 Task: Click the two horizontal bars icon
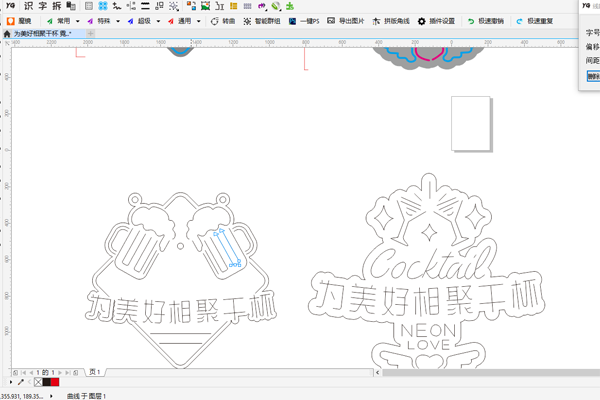[145, 6]
